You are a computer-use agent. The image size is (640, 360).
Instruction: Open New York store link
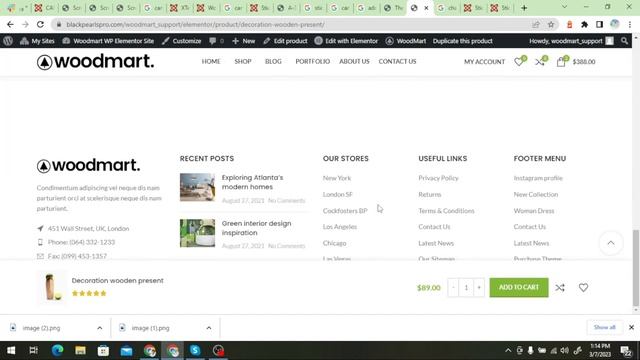point(337,178)
